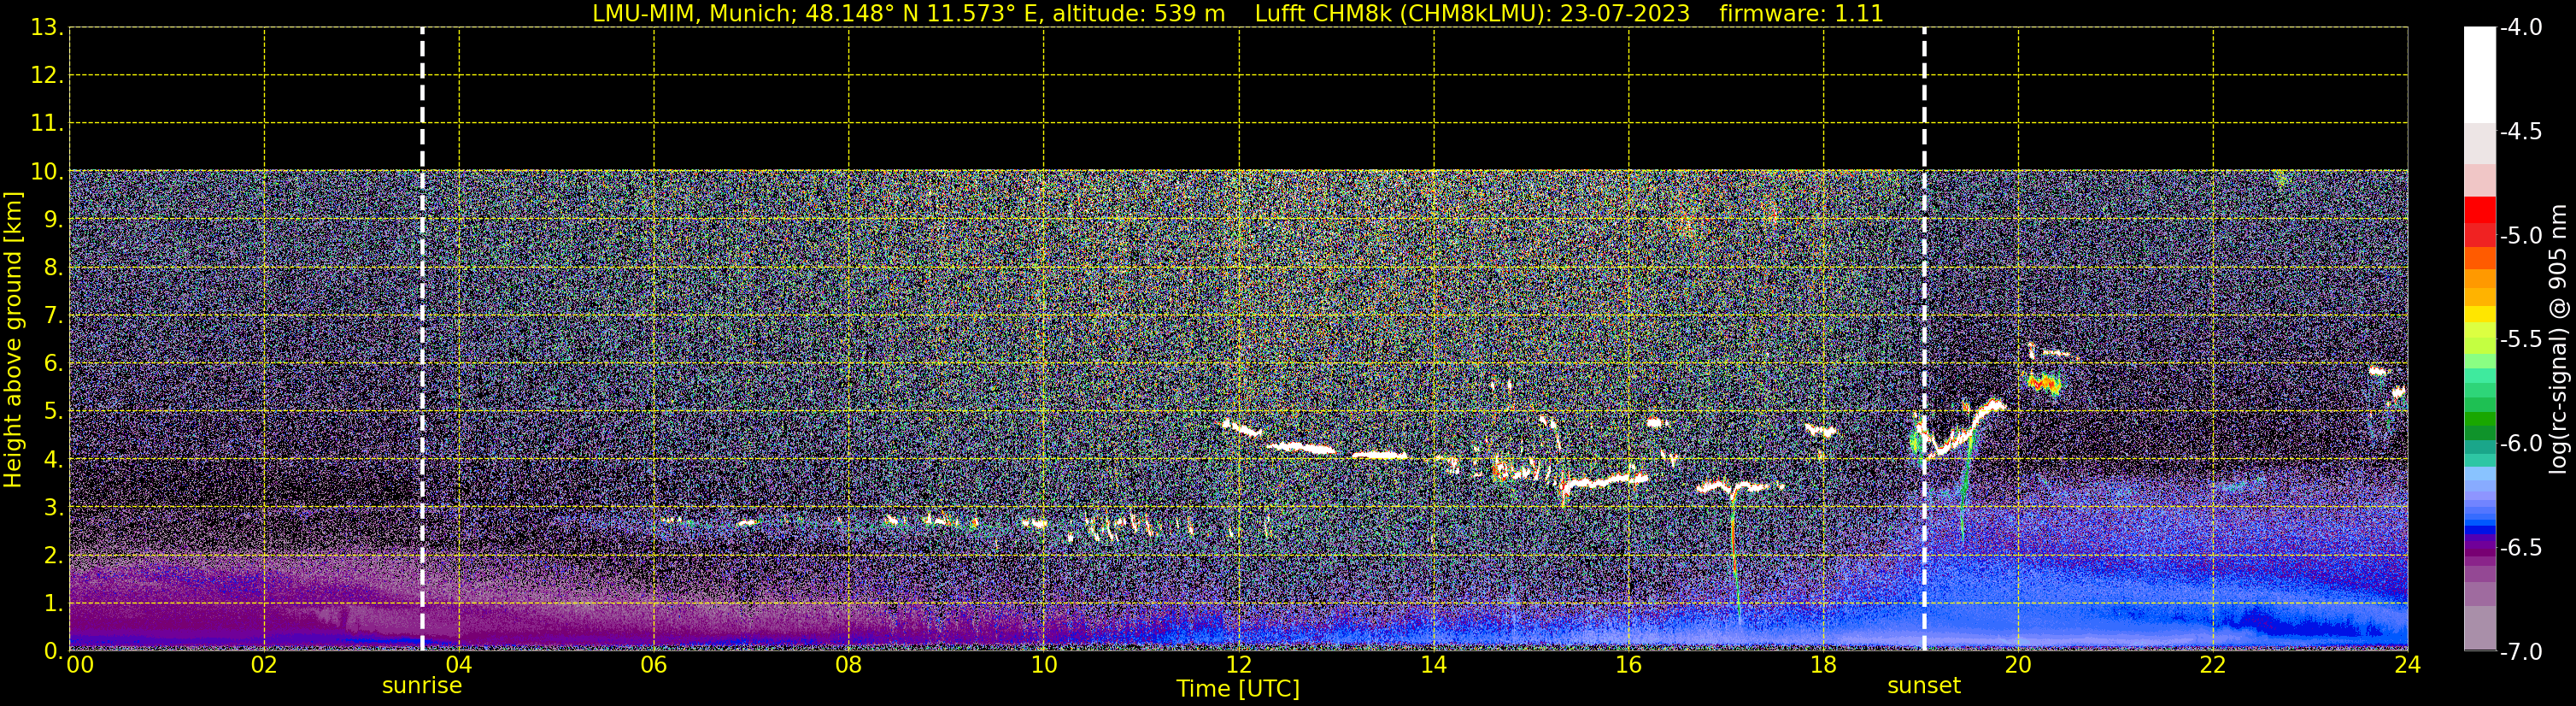Click the x-axis tick label '14'

coord(1434,665)
